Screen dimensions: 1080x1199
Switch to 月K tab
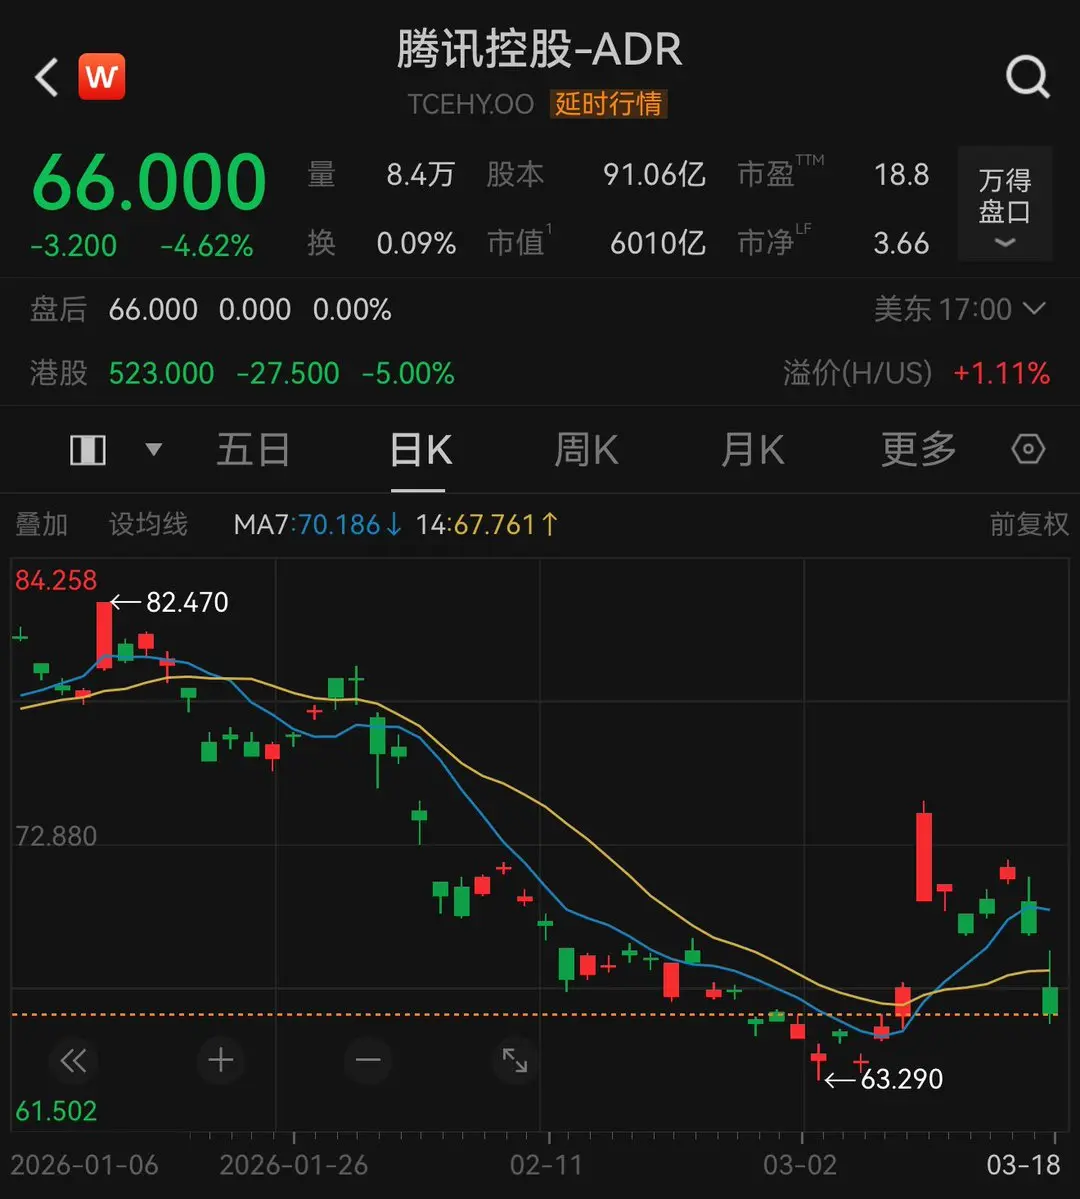tap(753, 450)
